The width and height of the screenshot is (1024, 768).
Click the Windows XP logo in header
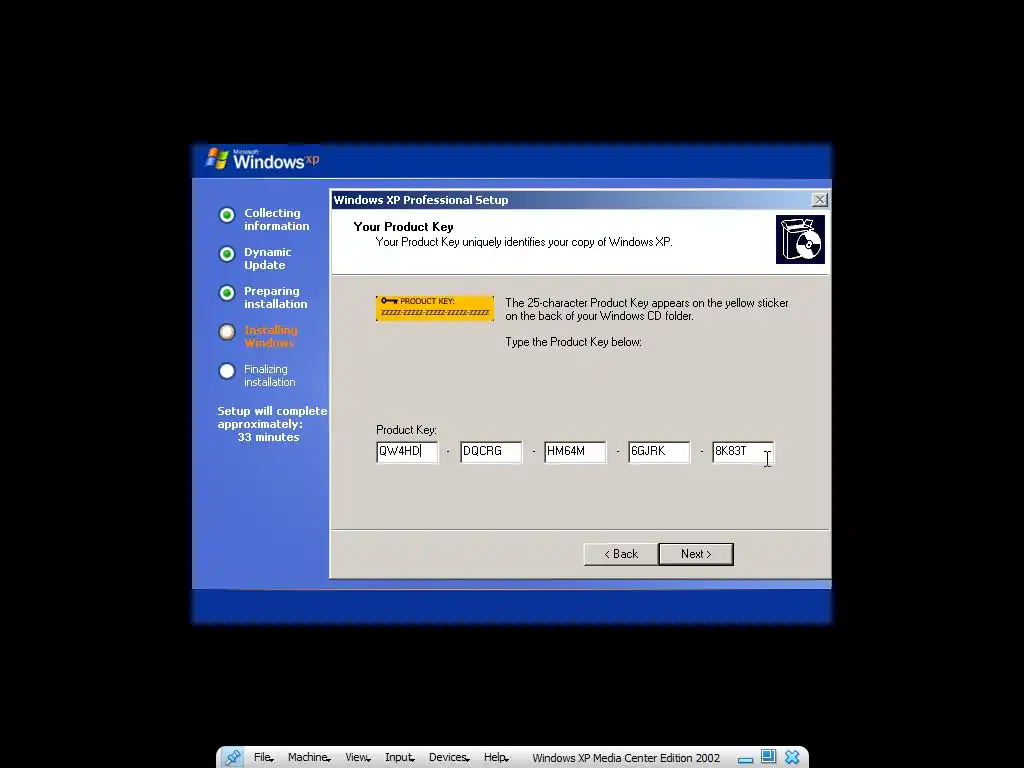tap(263, 159)
